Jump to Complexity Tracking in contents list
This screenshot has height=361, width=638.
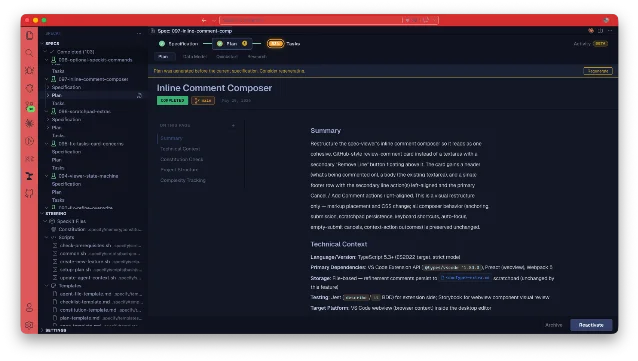183,180
